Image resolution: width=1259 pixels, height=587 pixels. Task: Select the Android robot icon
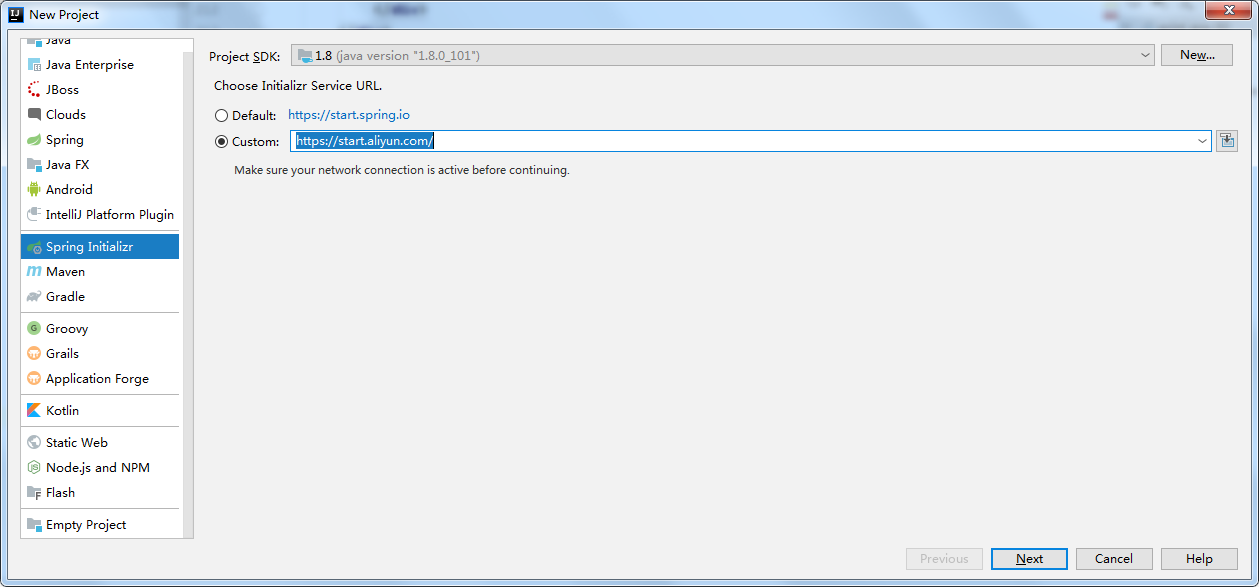pyautogui.click(x=35, y=190)
